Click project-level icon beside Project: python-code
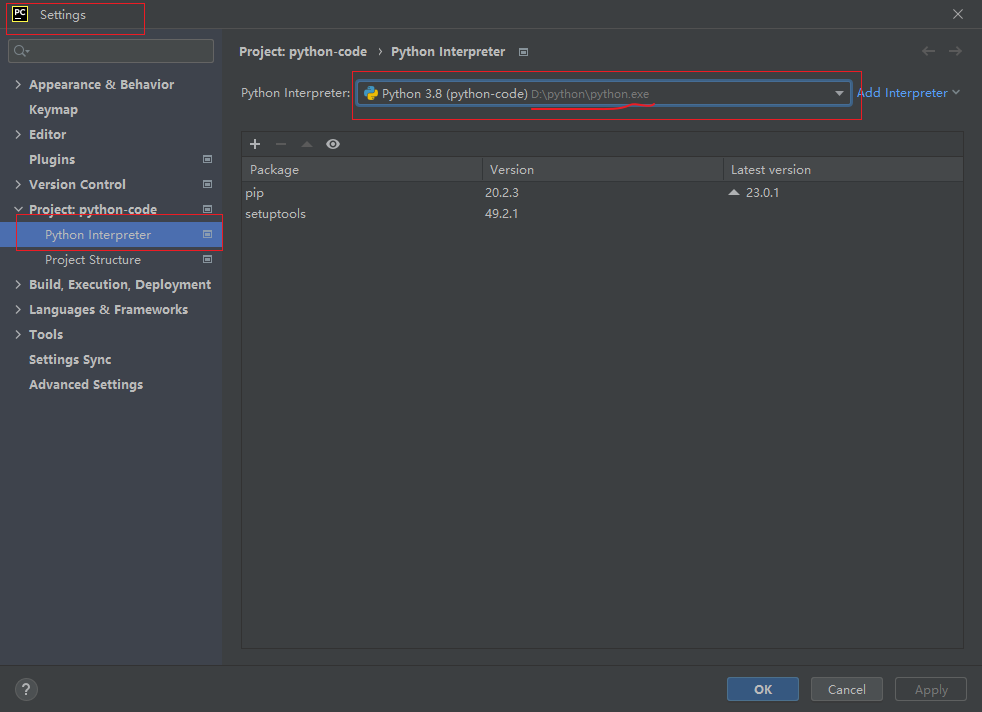 207,209
